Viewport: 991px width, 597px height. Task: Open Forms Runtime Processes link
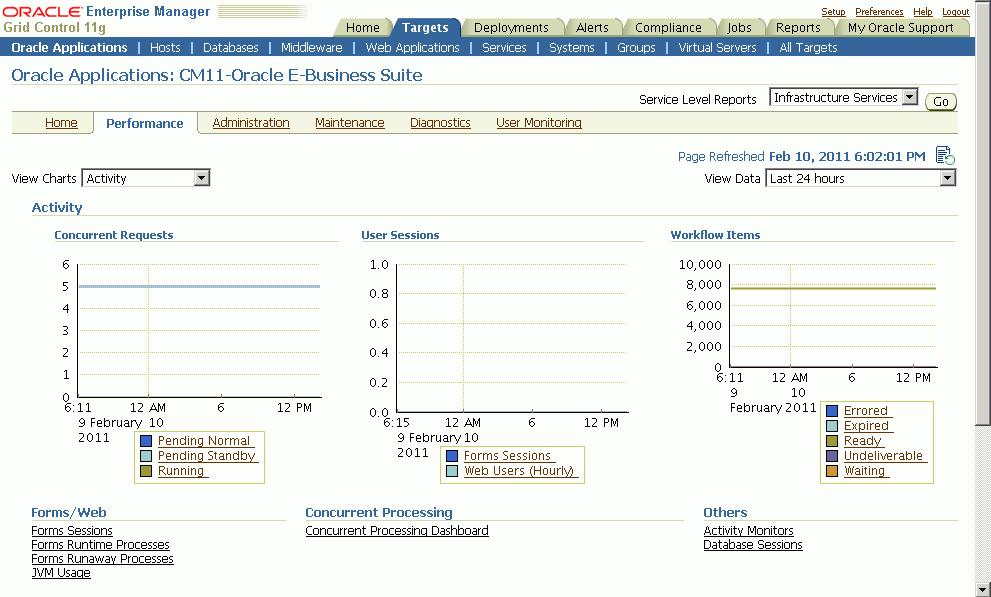(x=100, y=545)
